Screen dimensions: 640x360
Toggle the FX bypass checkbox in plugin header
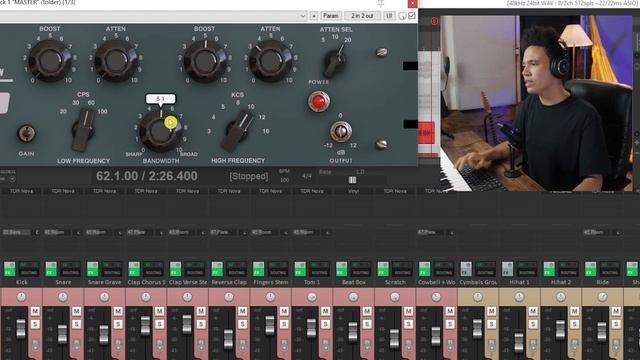[x=411, y=16]
